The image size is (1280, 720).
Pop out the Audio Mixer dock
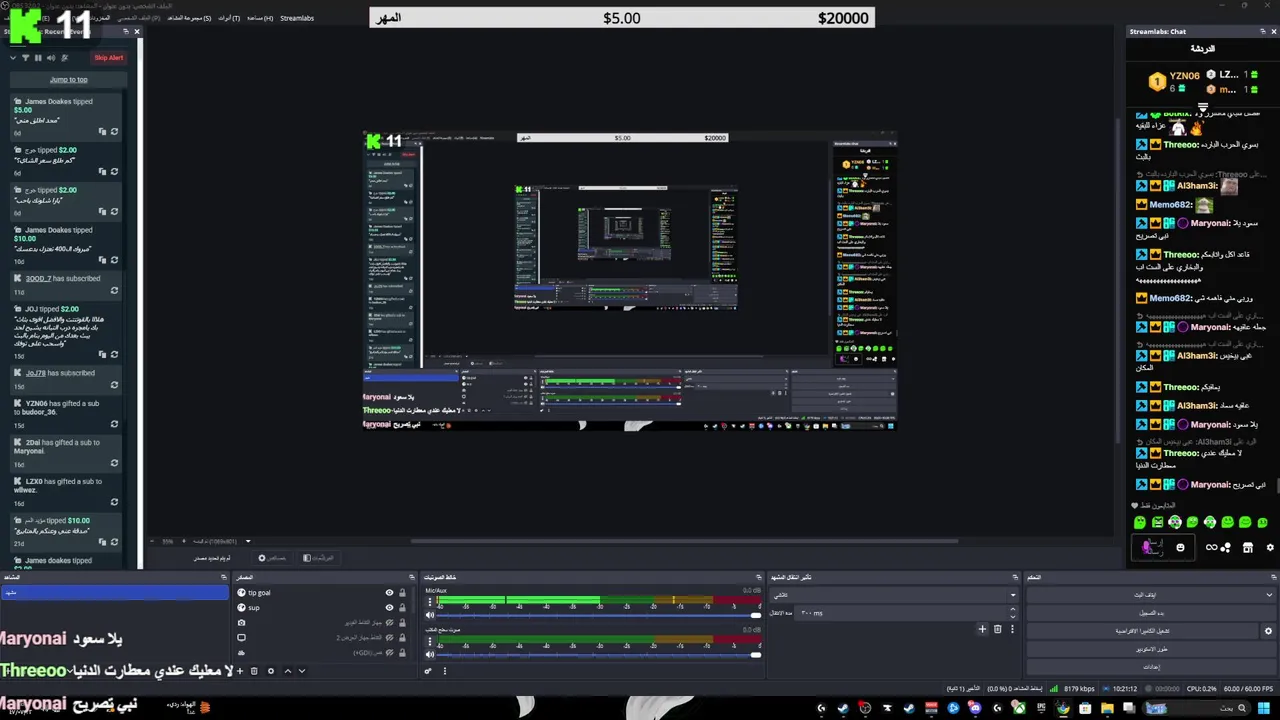point(758,577)
